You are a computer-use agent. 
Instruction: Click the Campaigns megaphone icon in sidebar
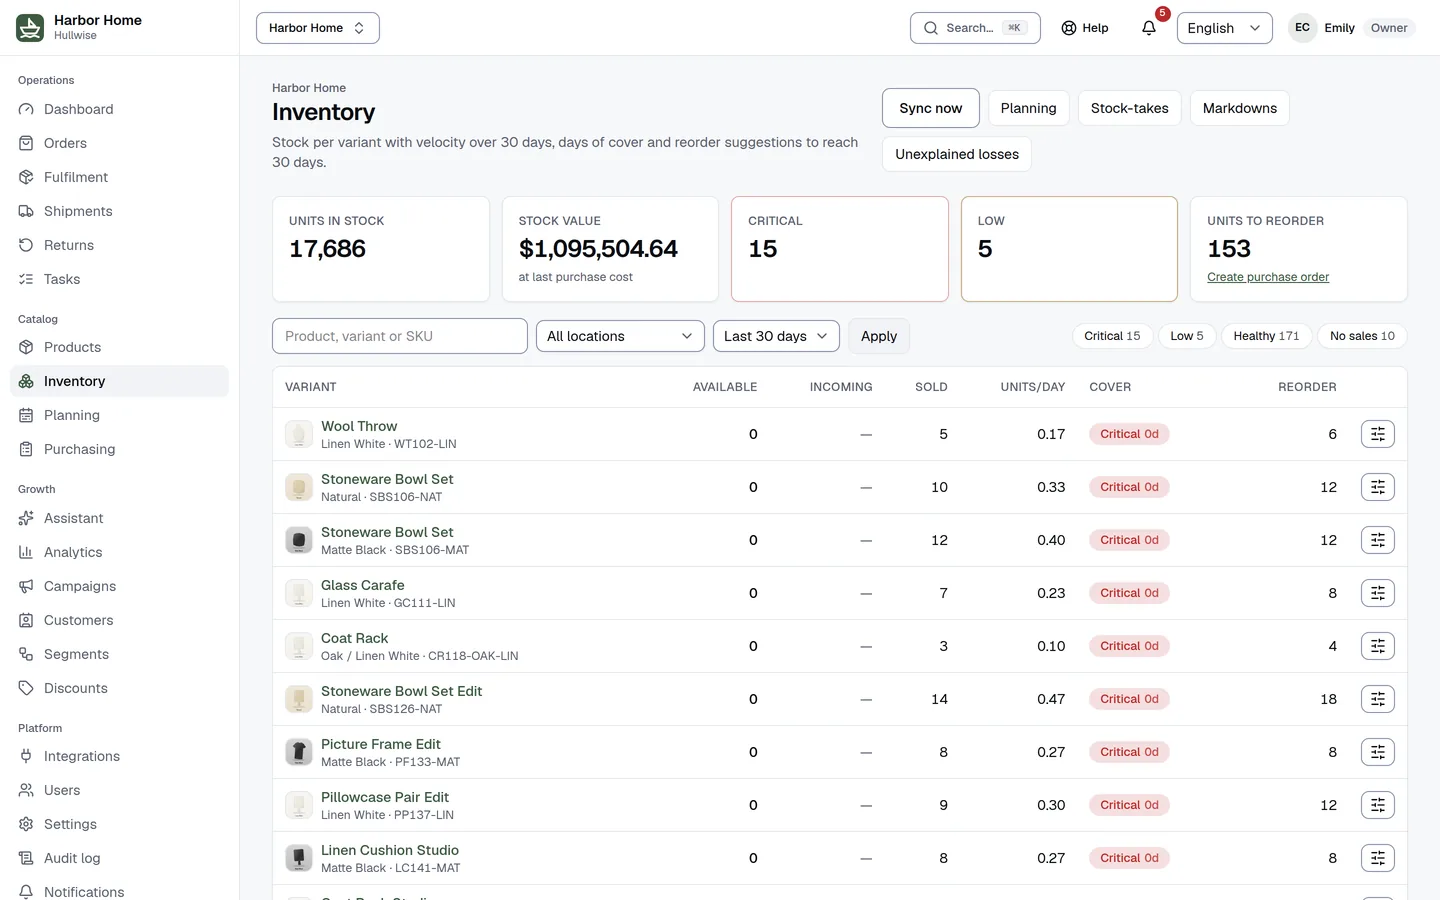point(26,586)
